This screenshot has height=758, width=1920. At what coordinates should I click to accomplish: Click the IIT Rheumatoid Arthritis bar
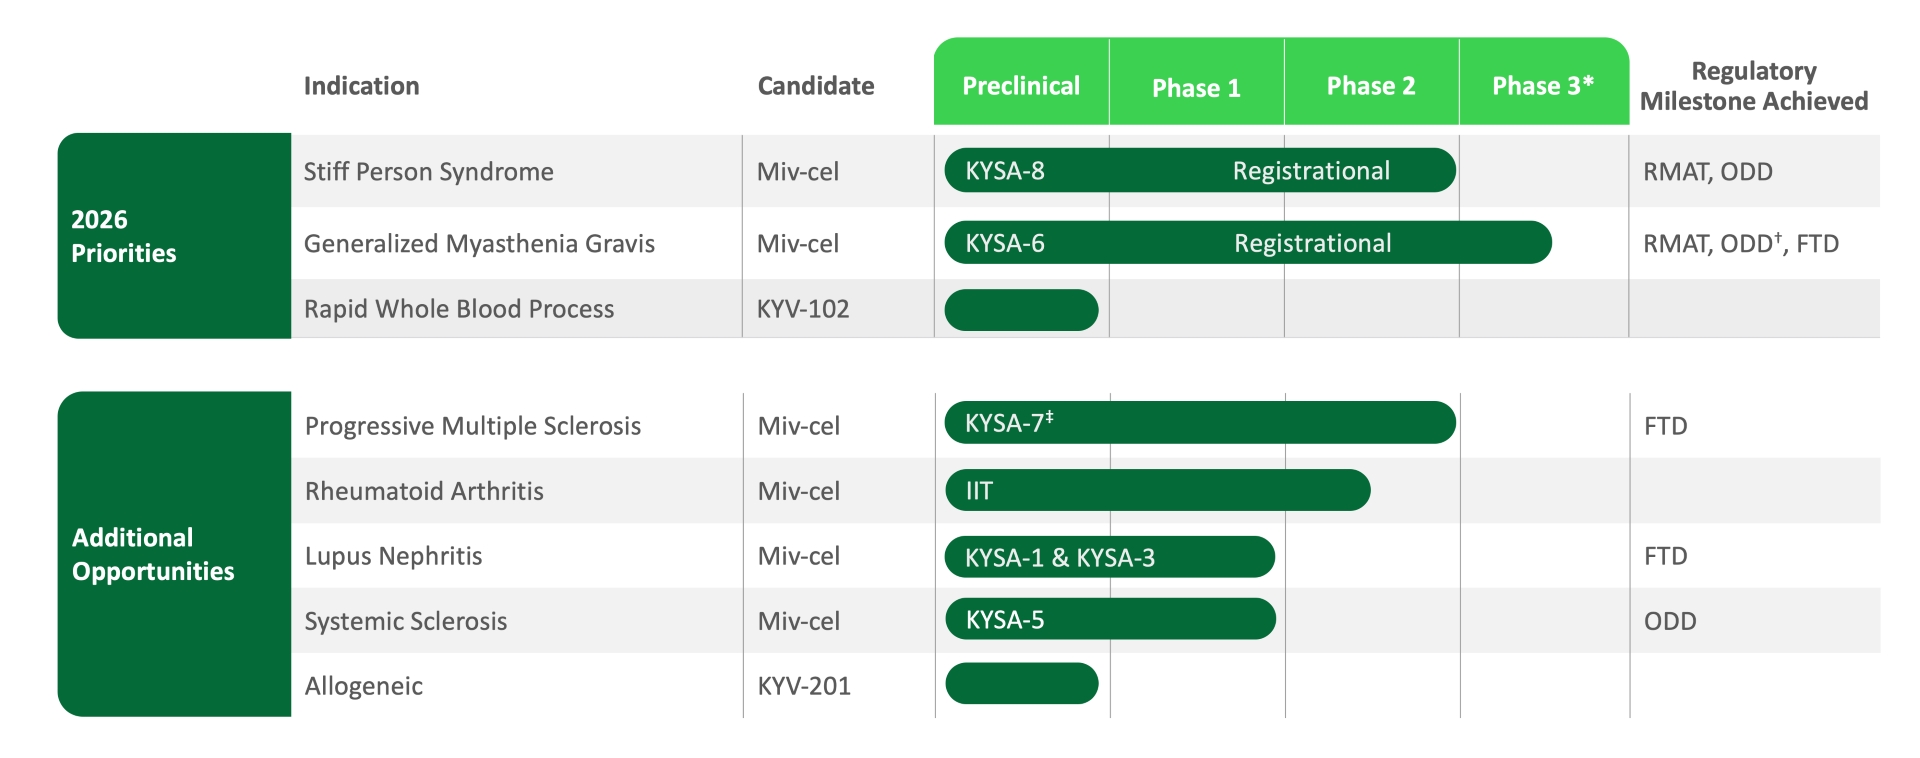pos(1157,491)
